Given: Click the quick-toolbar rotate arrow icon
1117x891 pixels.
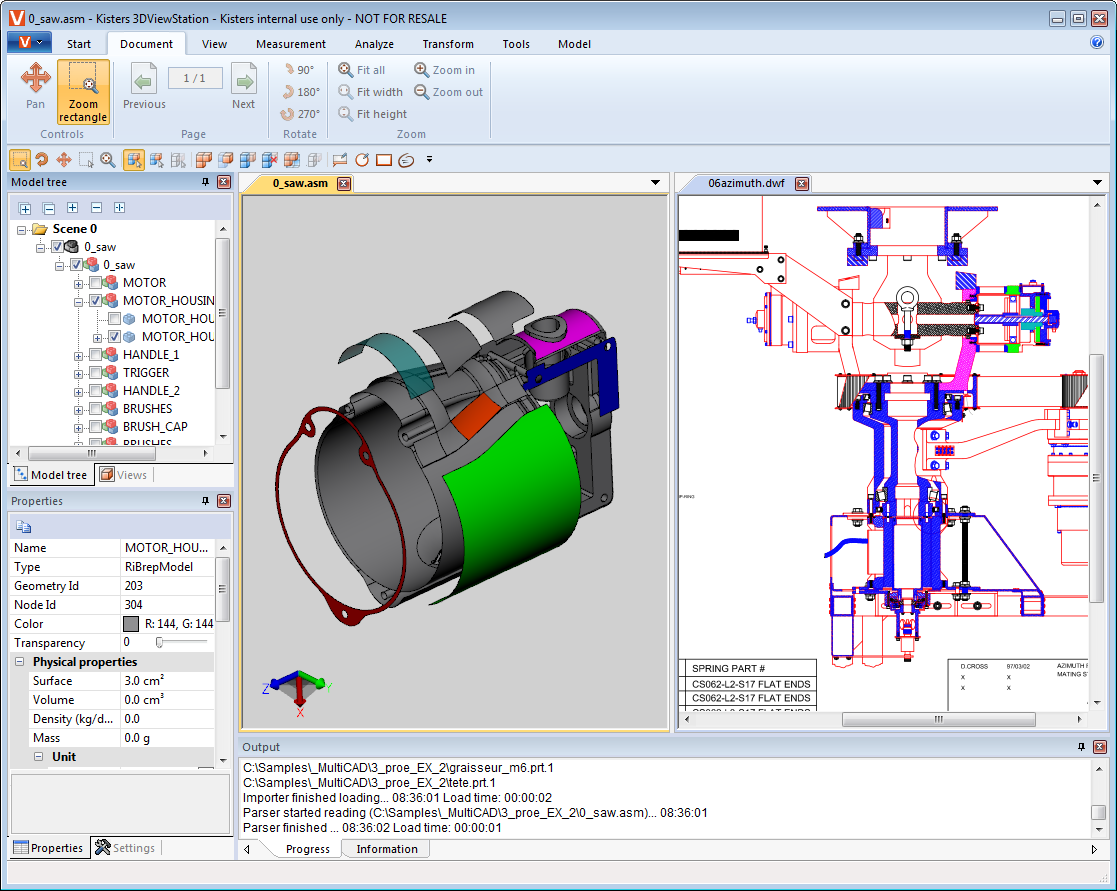Looking at the screenshot, I should 41,160.
